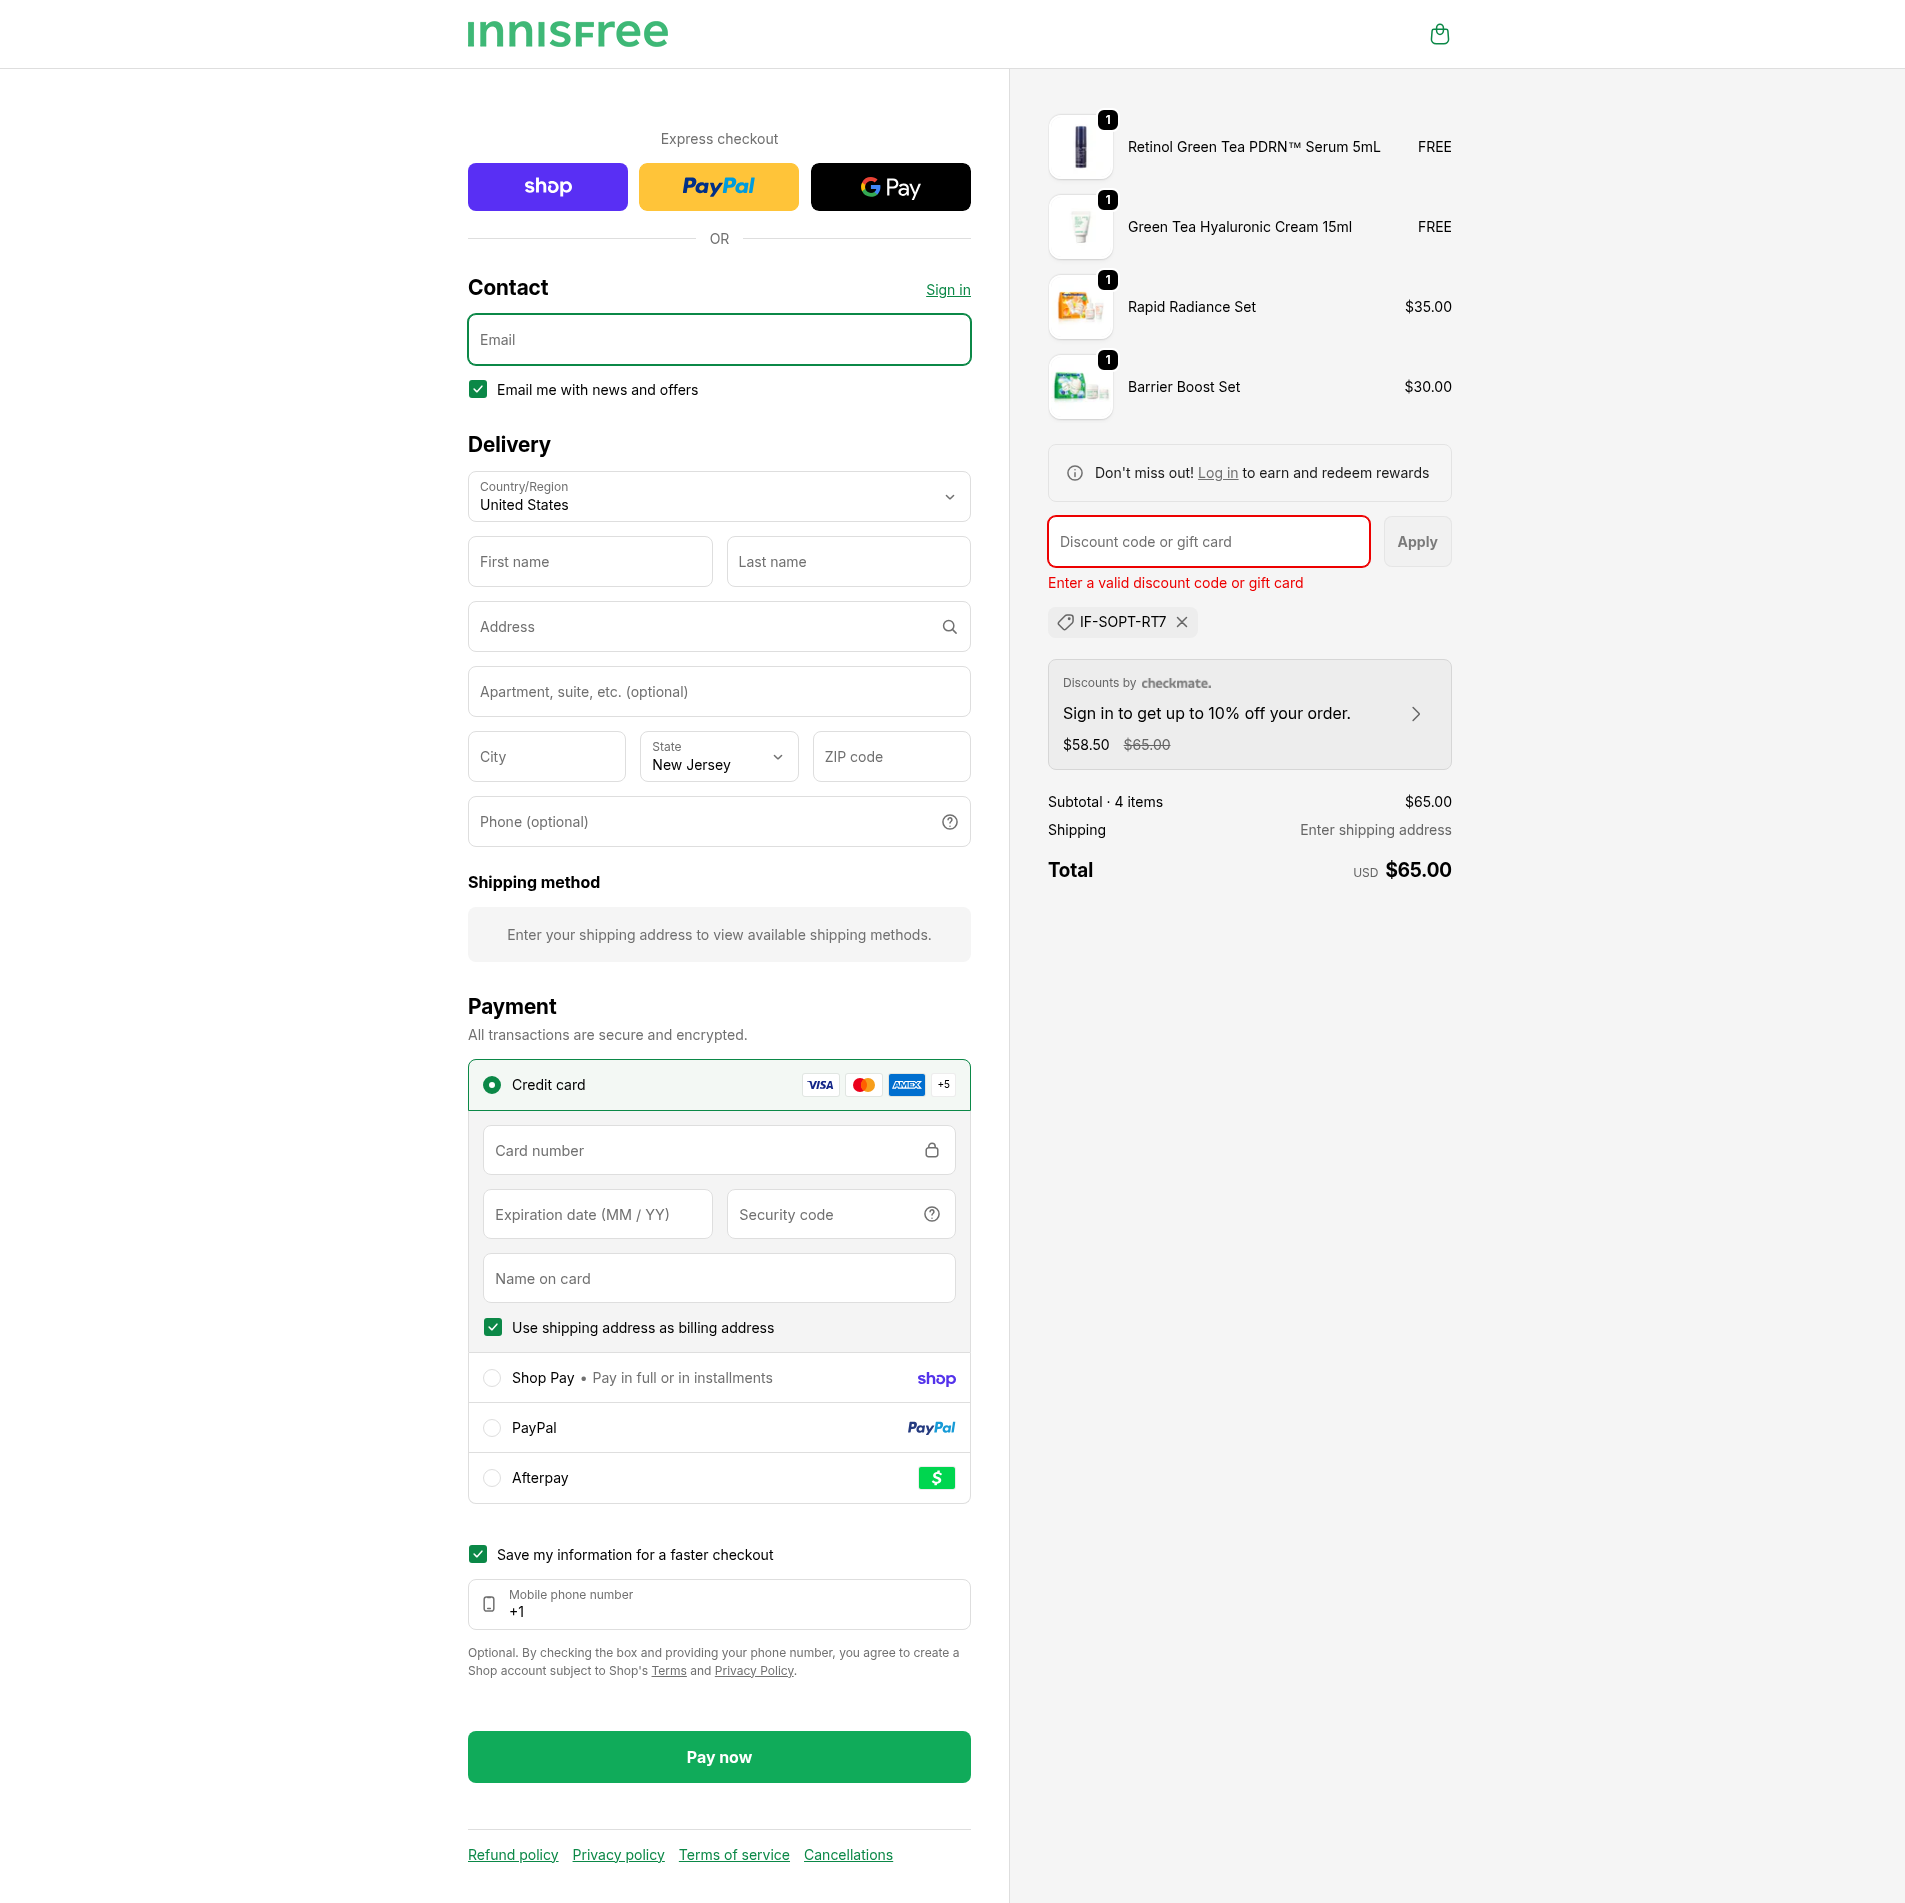This screenshot has height=1903, width=1905.
Task: Select the PayPal payment radio option
Action: coord(492,1428)
